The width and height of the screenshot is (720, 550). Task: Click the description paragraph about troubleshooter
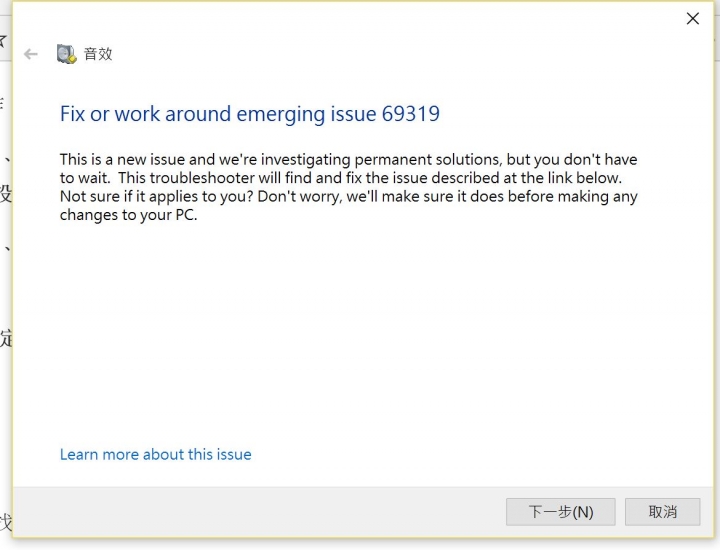pos(349,187)
